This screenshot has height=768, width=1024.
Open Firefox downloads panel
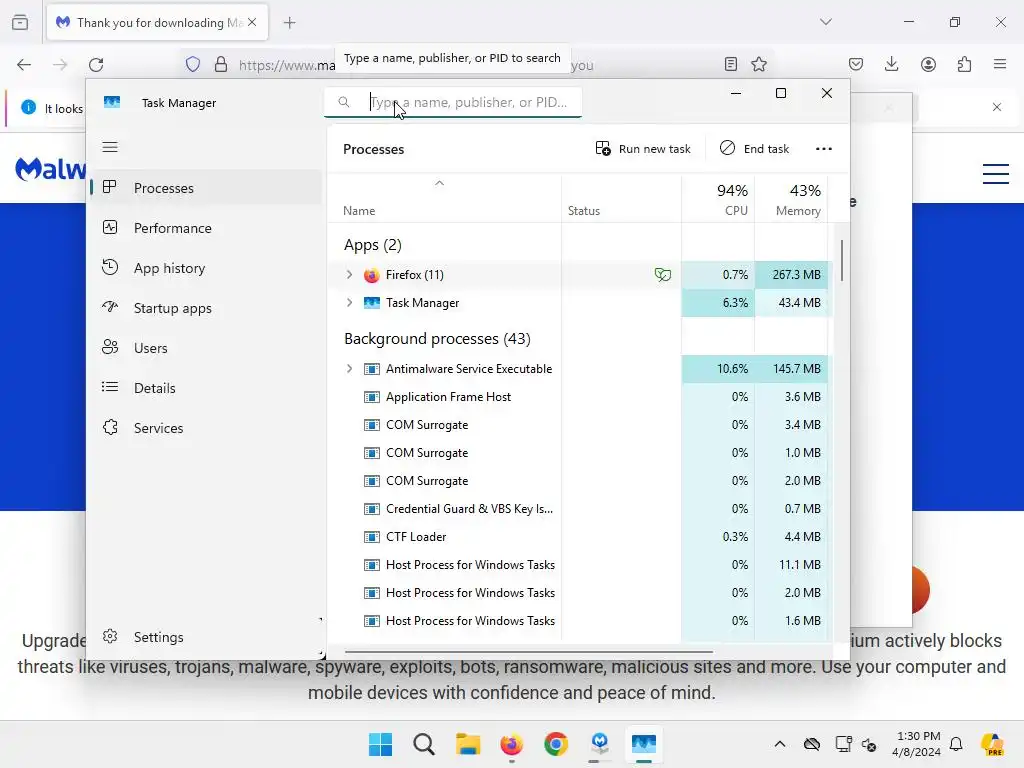click(x=891, y=64)
